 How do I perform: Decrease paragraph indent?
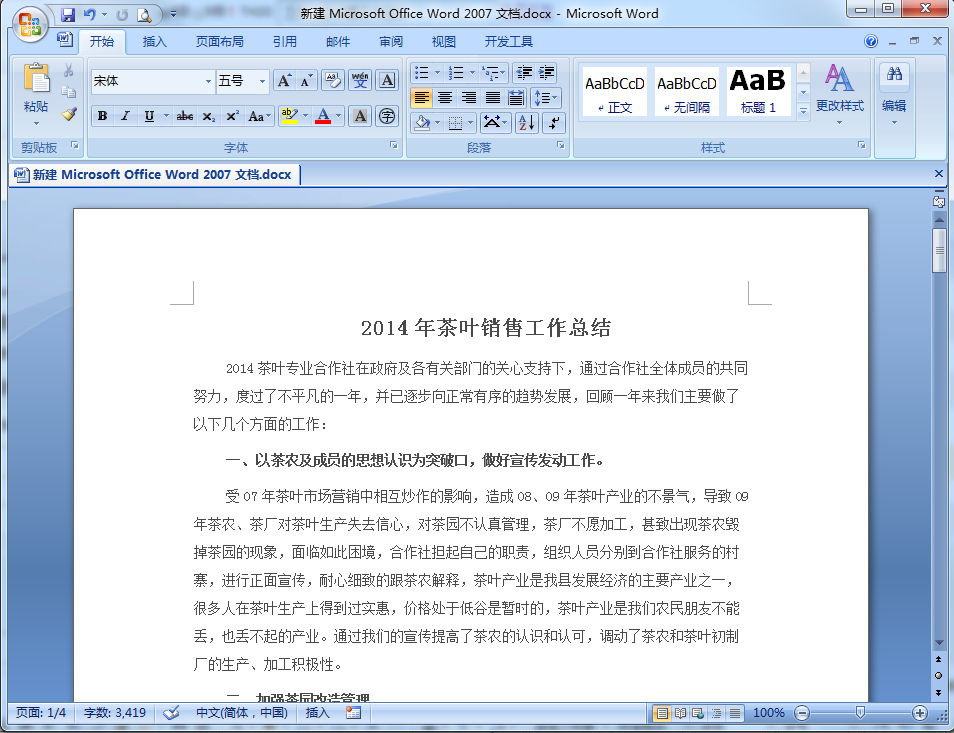tap(524, 73)
